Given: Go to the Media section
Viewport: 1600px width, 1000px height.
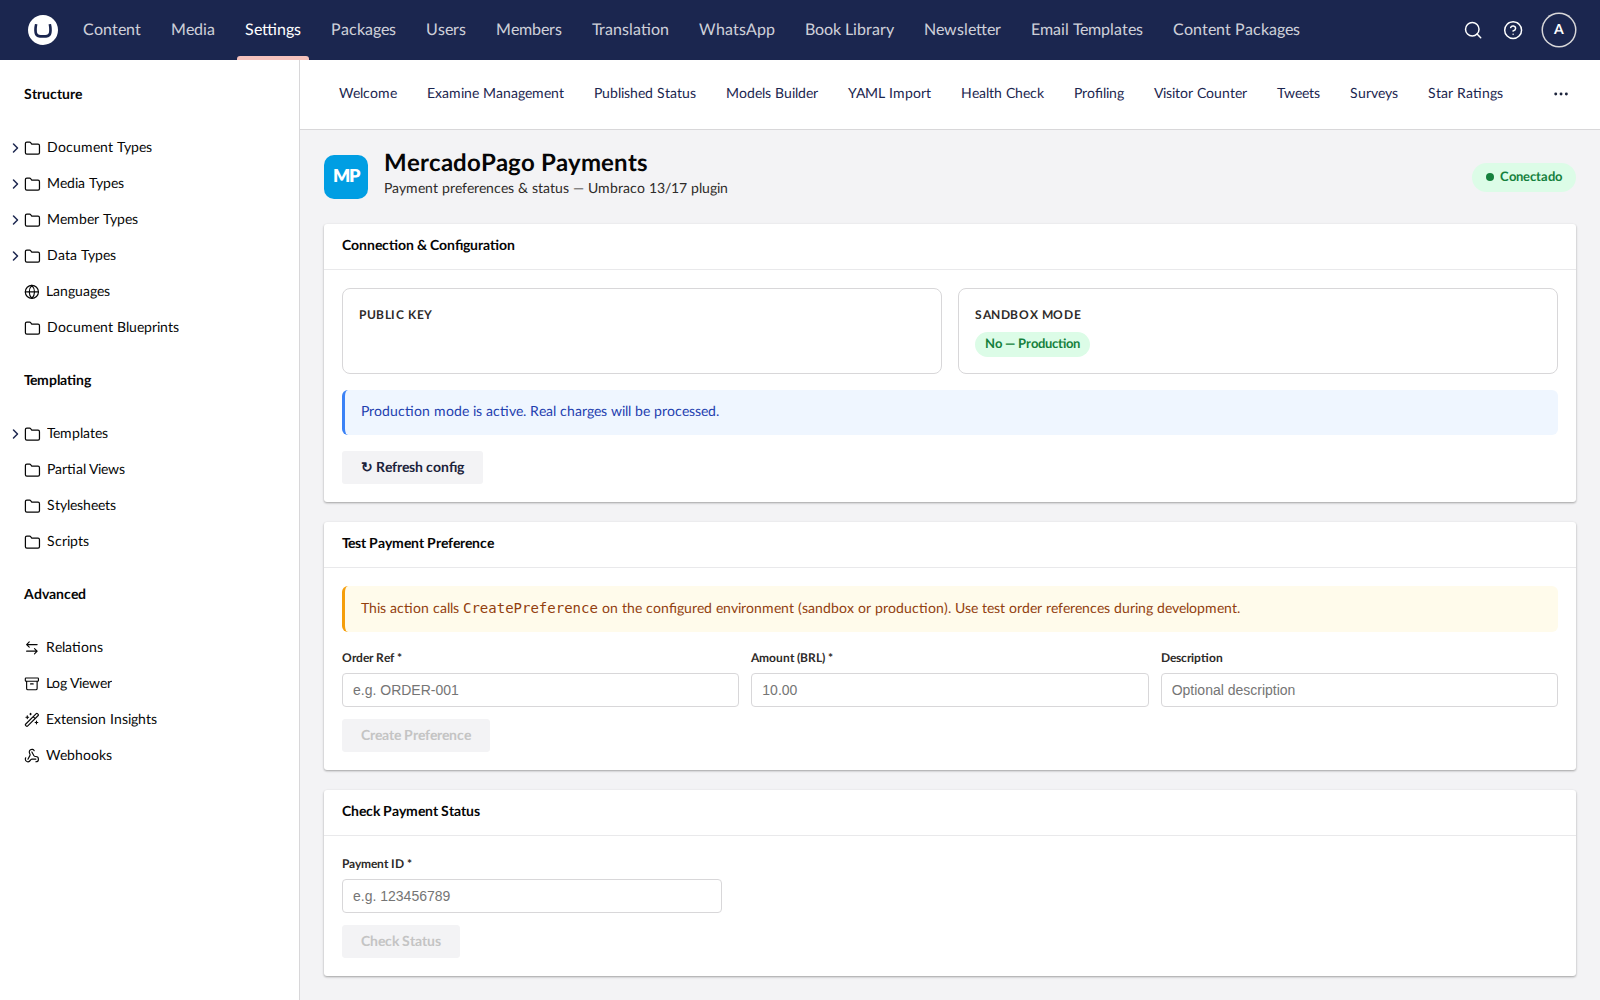Looking at the screenshot, I should pyautogui.click(x=193, y=30).
